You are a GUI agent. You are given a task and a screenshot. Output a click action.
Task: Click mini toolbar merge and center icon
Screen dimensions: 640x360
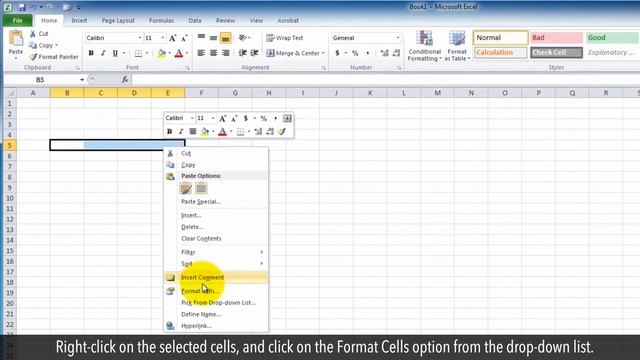pyautogui.click(x=287, y=118)
